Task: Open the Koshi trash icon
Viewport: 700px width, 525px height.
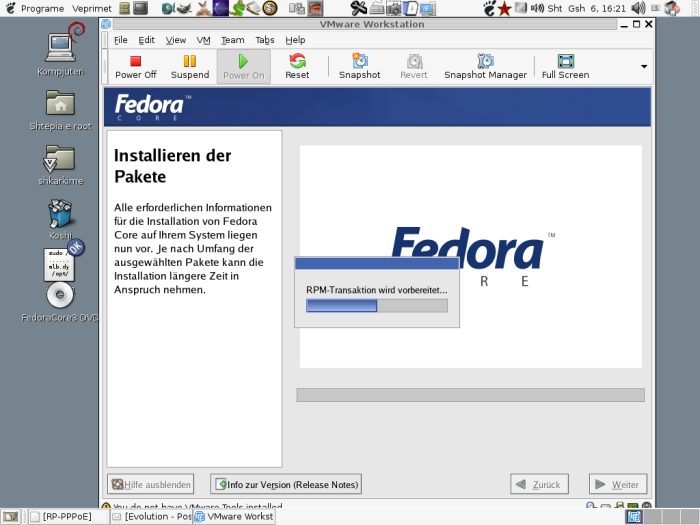Action: coord(61,219)
